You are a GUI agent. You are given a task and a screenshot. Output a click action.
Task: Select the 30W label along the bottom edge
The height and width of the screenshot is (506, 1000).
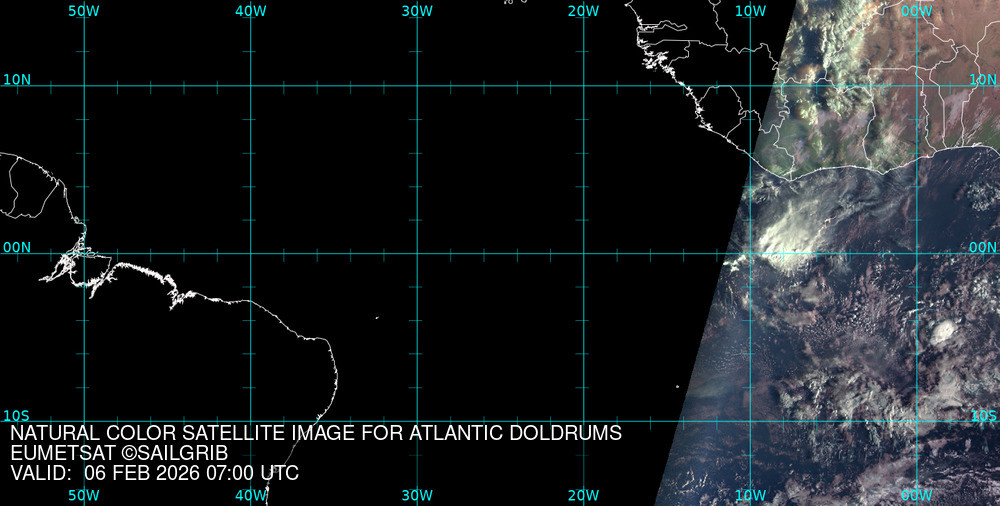tap(417, 495)
